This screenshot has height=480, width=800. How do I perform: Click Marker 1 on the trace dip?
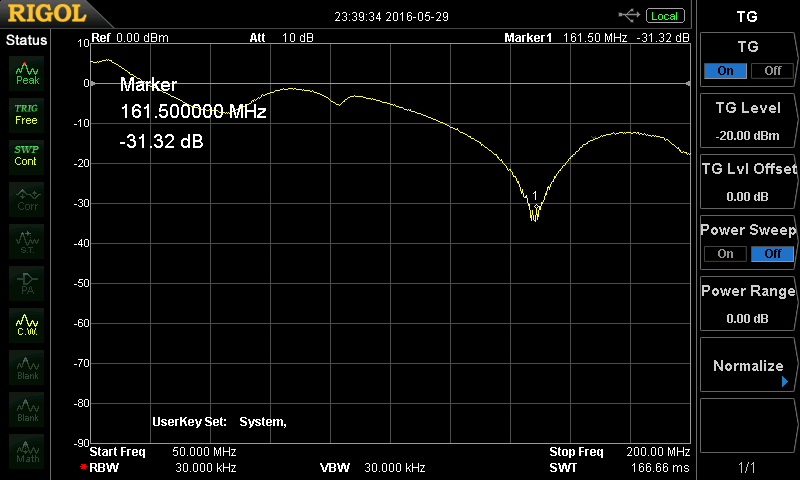click(x=535, y=207)
